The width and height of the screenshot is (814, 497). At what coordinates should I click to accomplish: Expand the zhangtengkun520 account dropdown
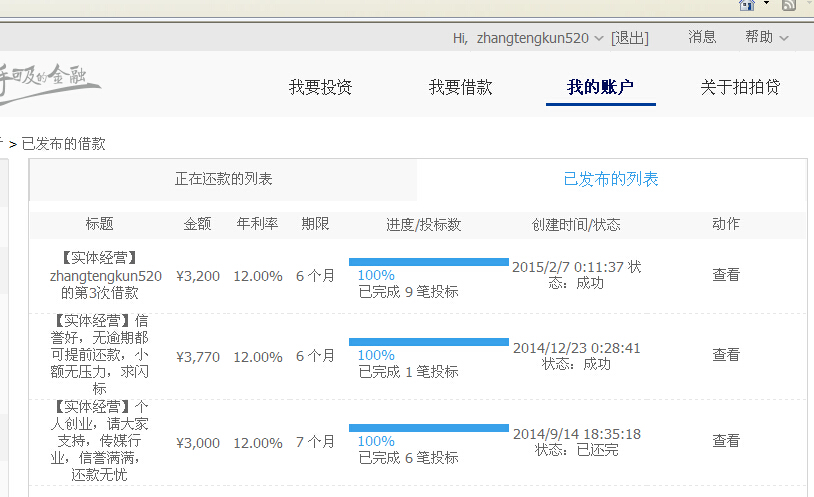(599, 38)
